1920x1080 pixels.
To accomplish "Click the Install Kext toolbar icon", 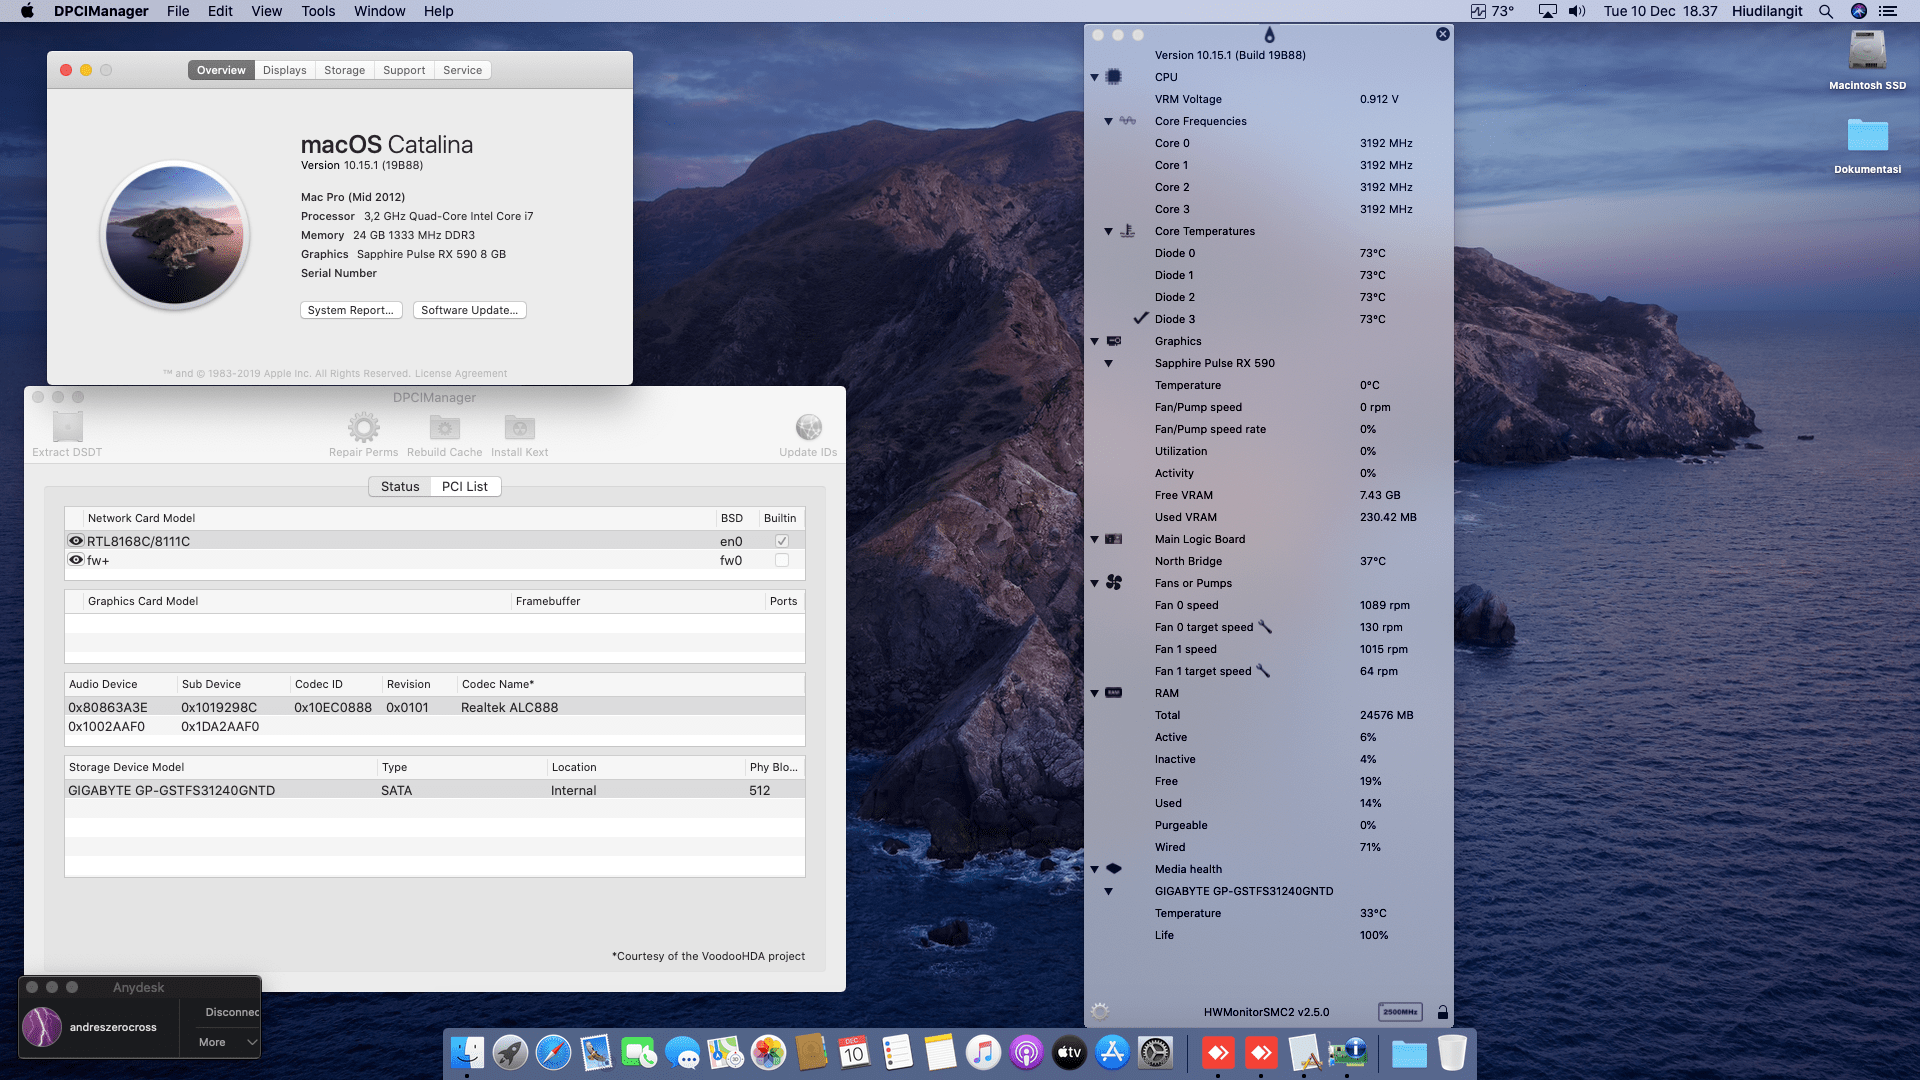I will 519,428.
